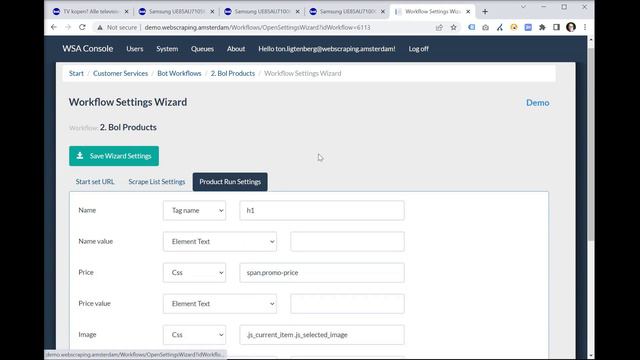Open the tab search chevron
The height and width of the screenshot is (360, 640).
coord(523,7)
